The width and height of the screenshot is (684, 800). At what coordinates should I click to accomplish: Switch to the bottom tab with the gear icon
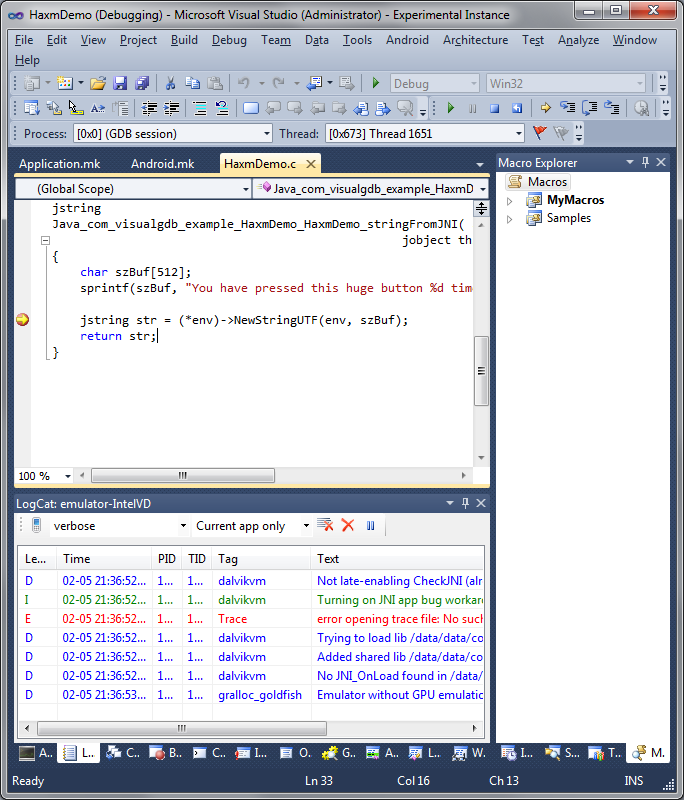tap(339, 753)
